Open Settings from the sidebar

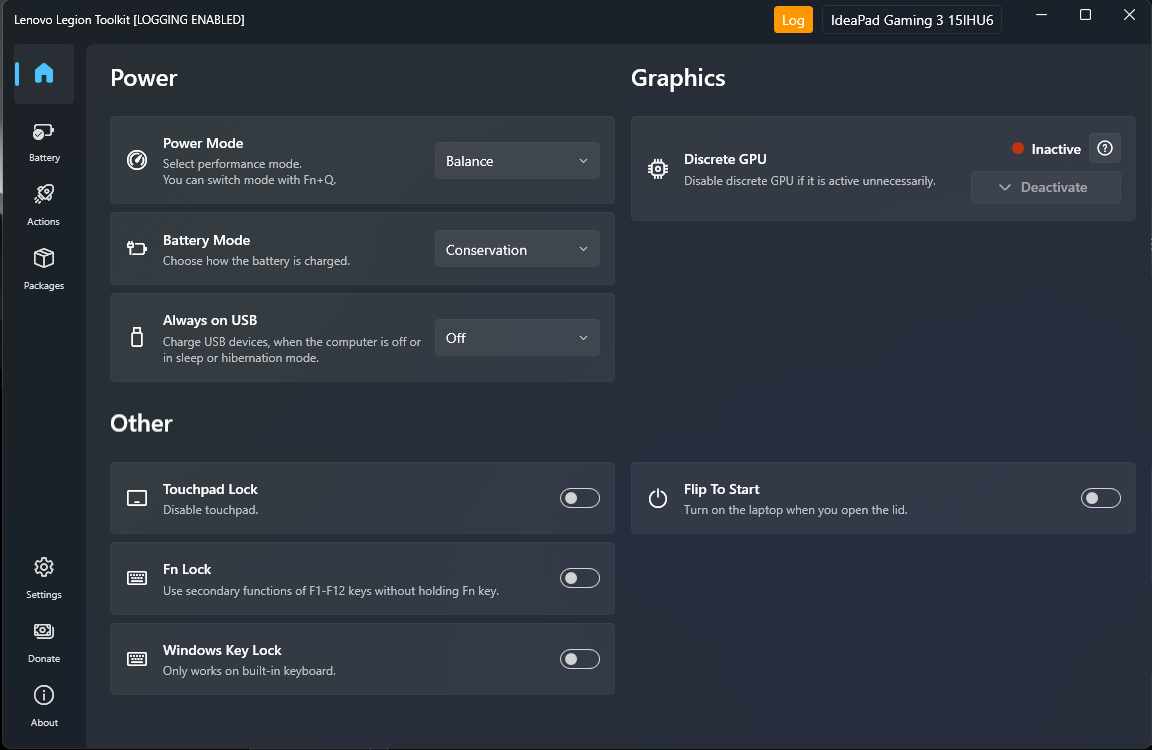[44, 579]
